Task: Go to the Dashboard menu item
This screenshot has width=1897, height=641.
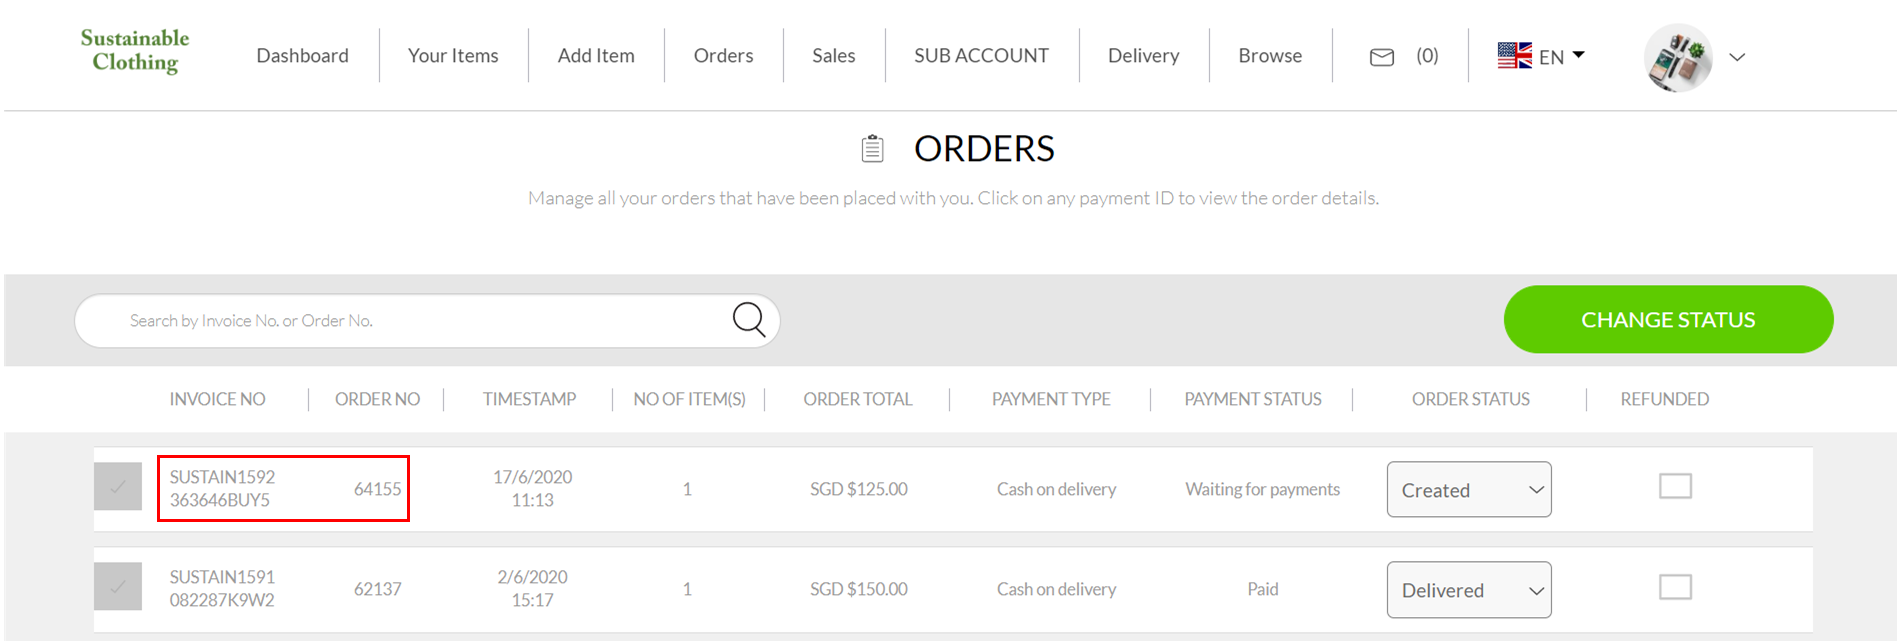Action: point(302,55)
